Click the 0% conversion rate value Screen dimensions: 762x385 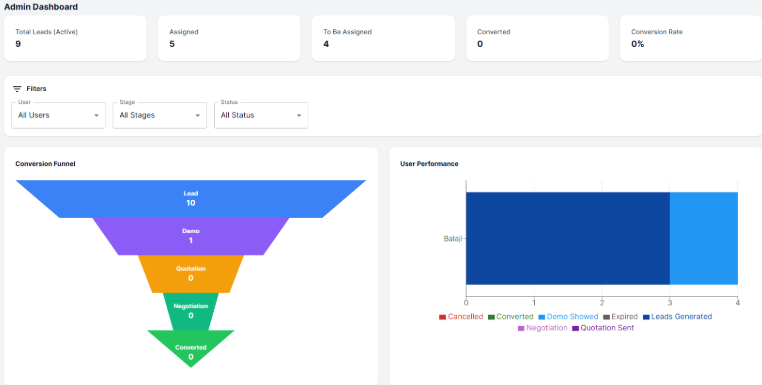click(x=638, y=44)
